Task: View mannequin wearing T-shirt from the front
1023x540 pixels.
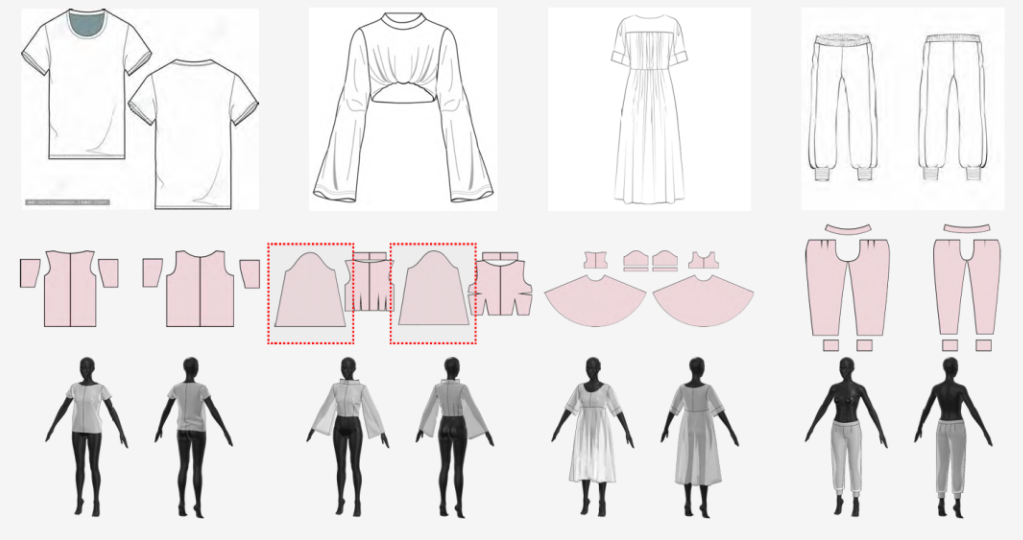Action: tap(87, 436)
